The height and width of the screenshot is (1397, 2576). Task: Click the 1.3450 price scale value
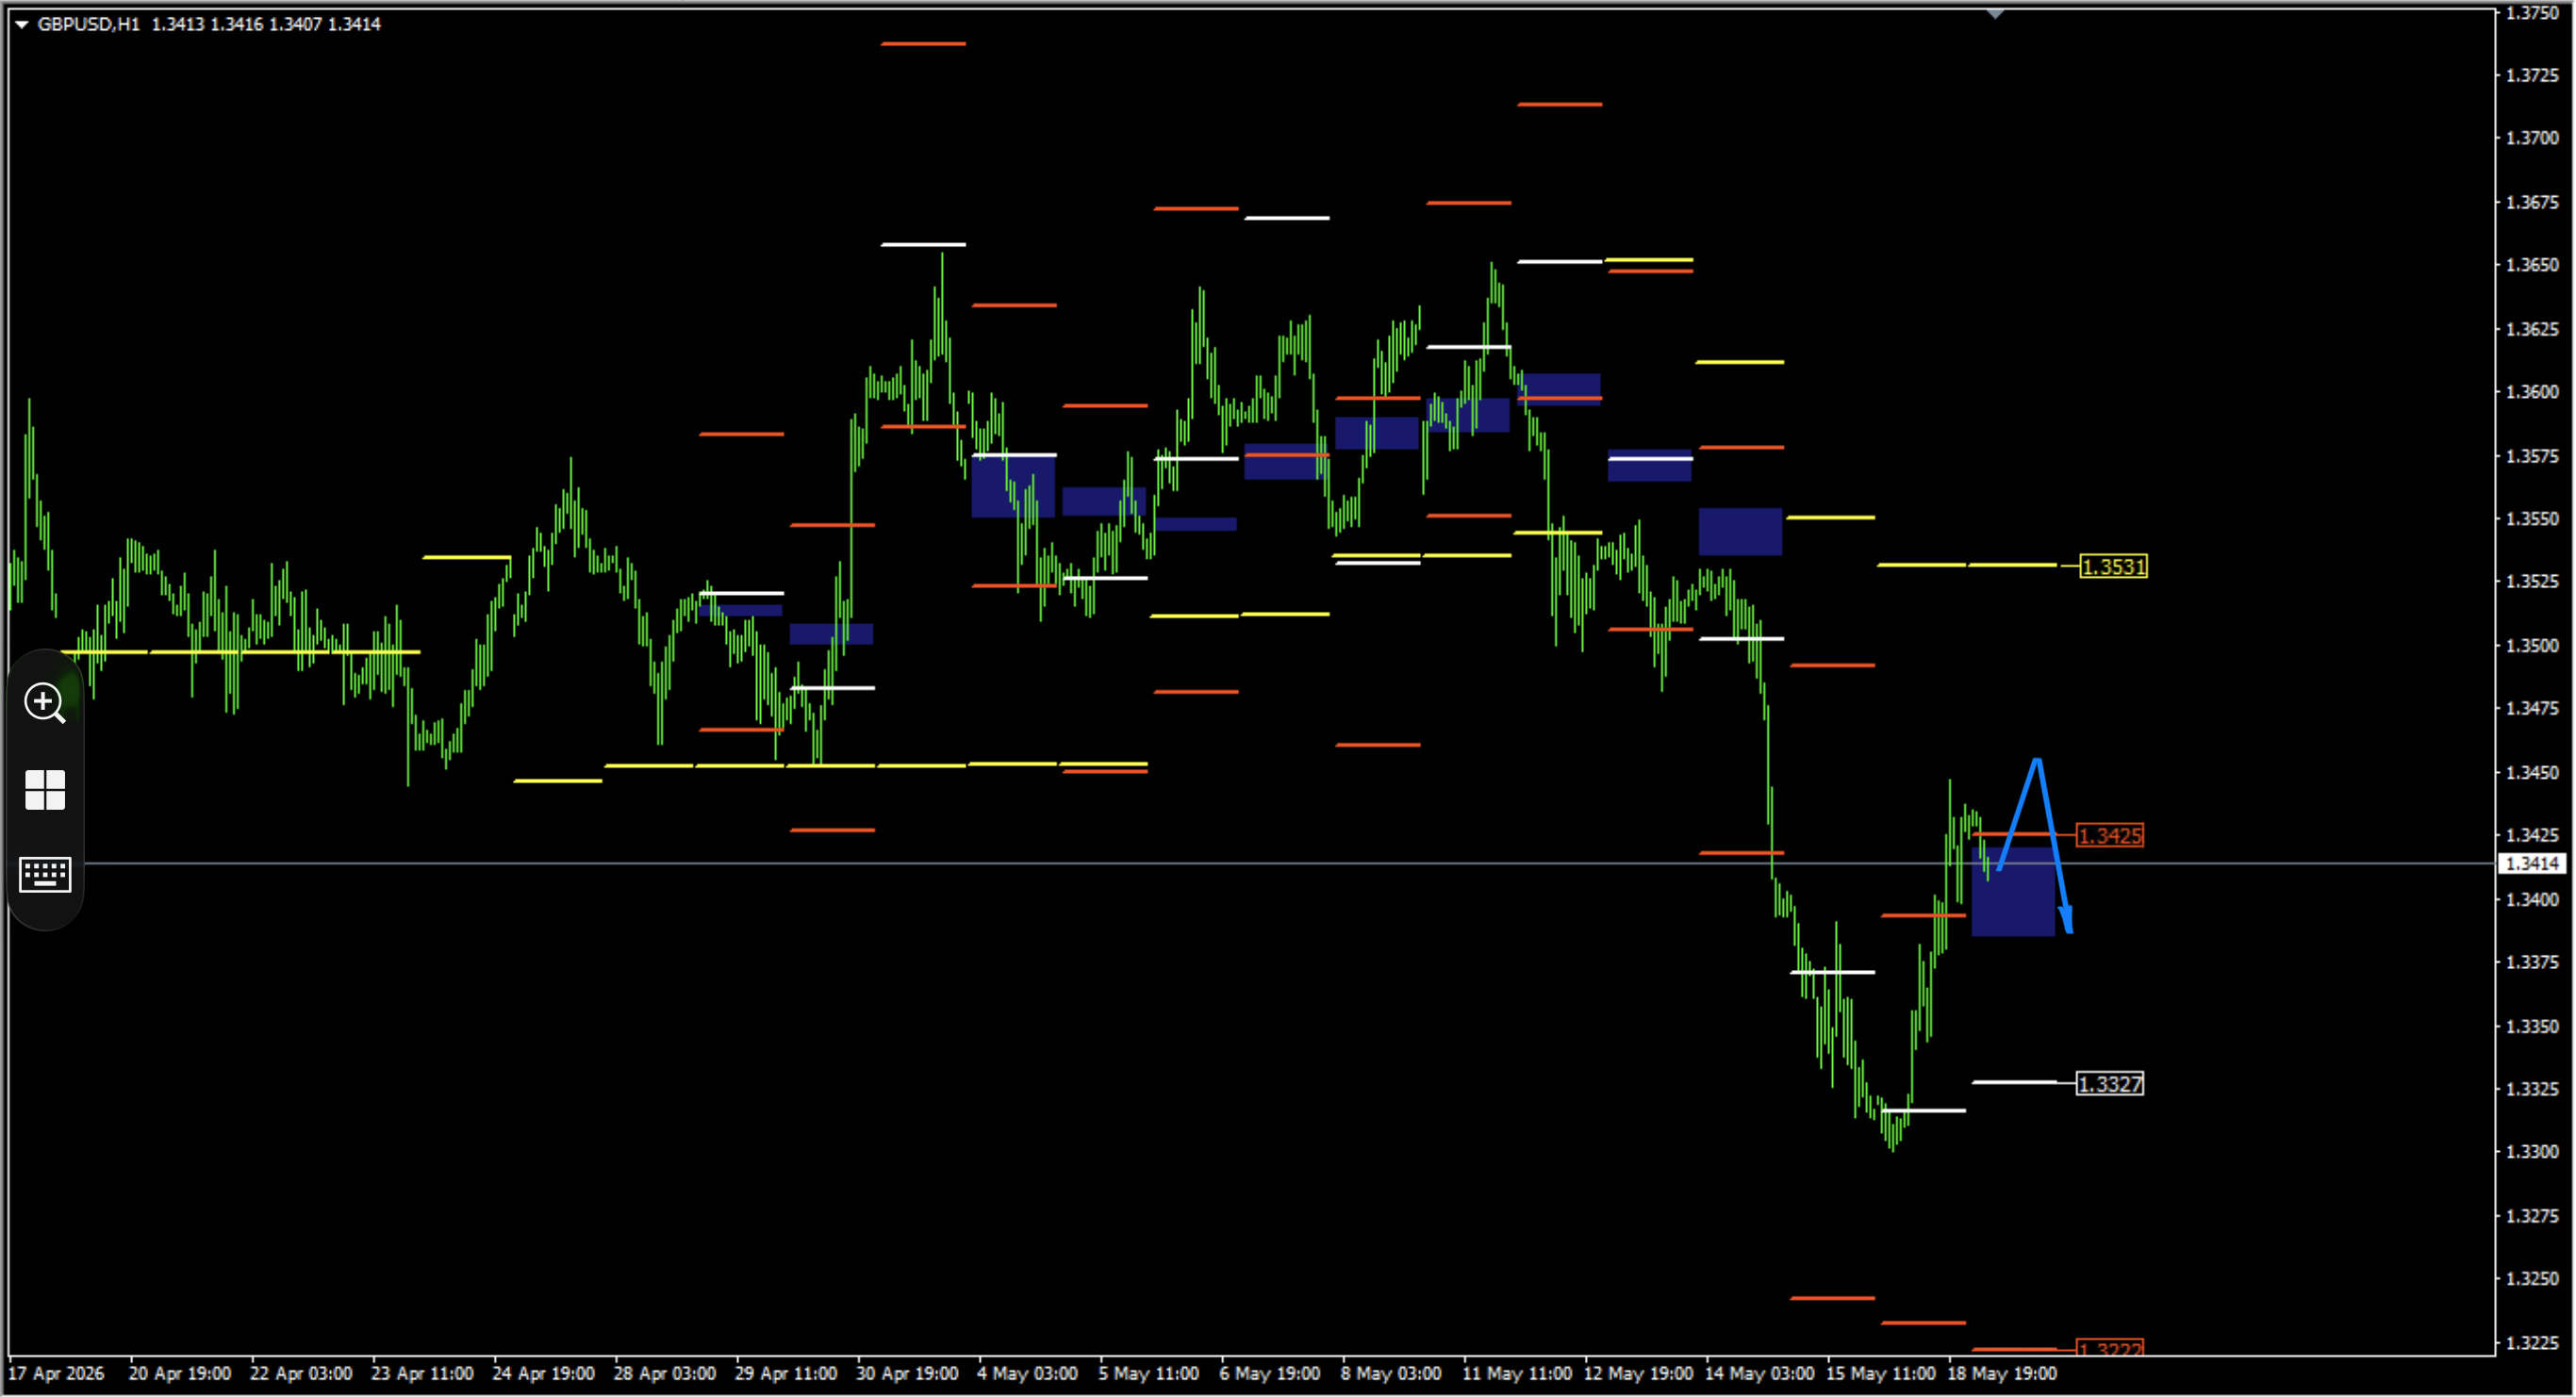coord(2531,772)
